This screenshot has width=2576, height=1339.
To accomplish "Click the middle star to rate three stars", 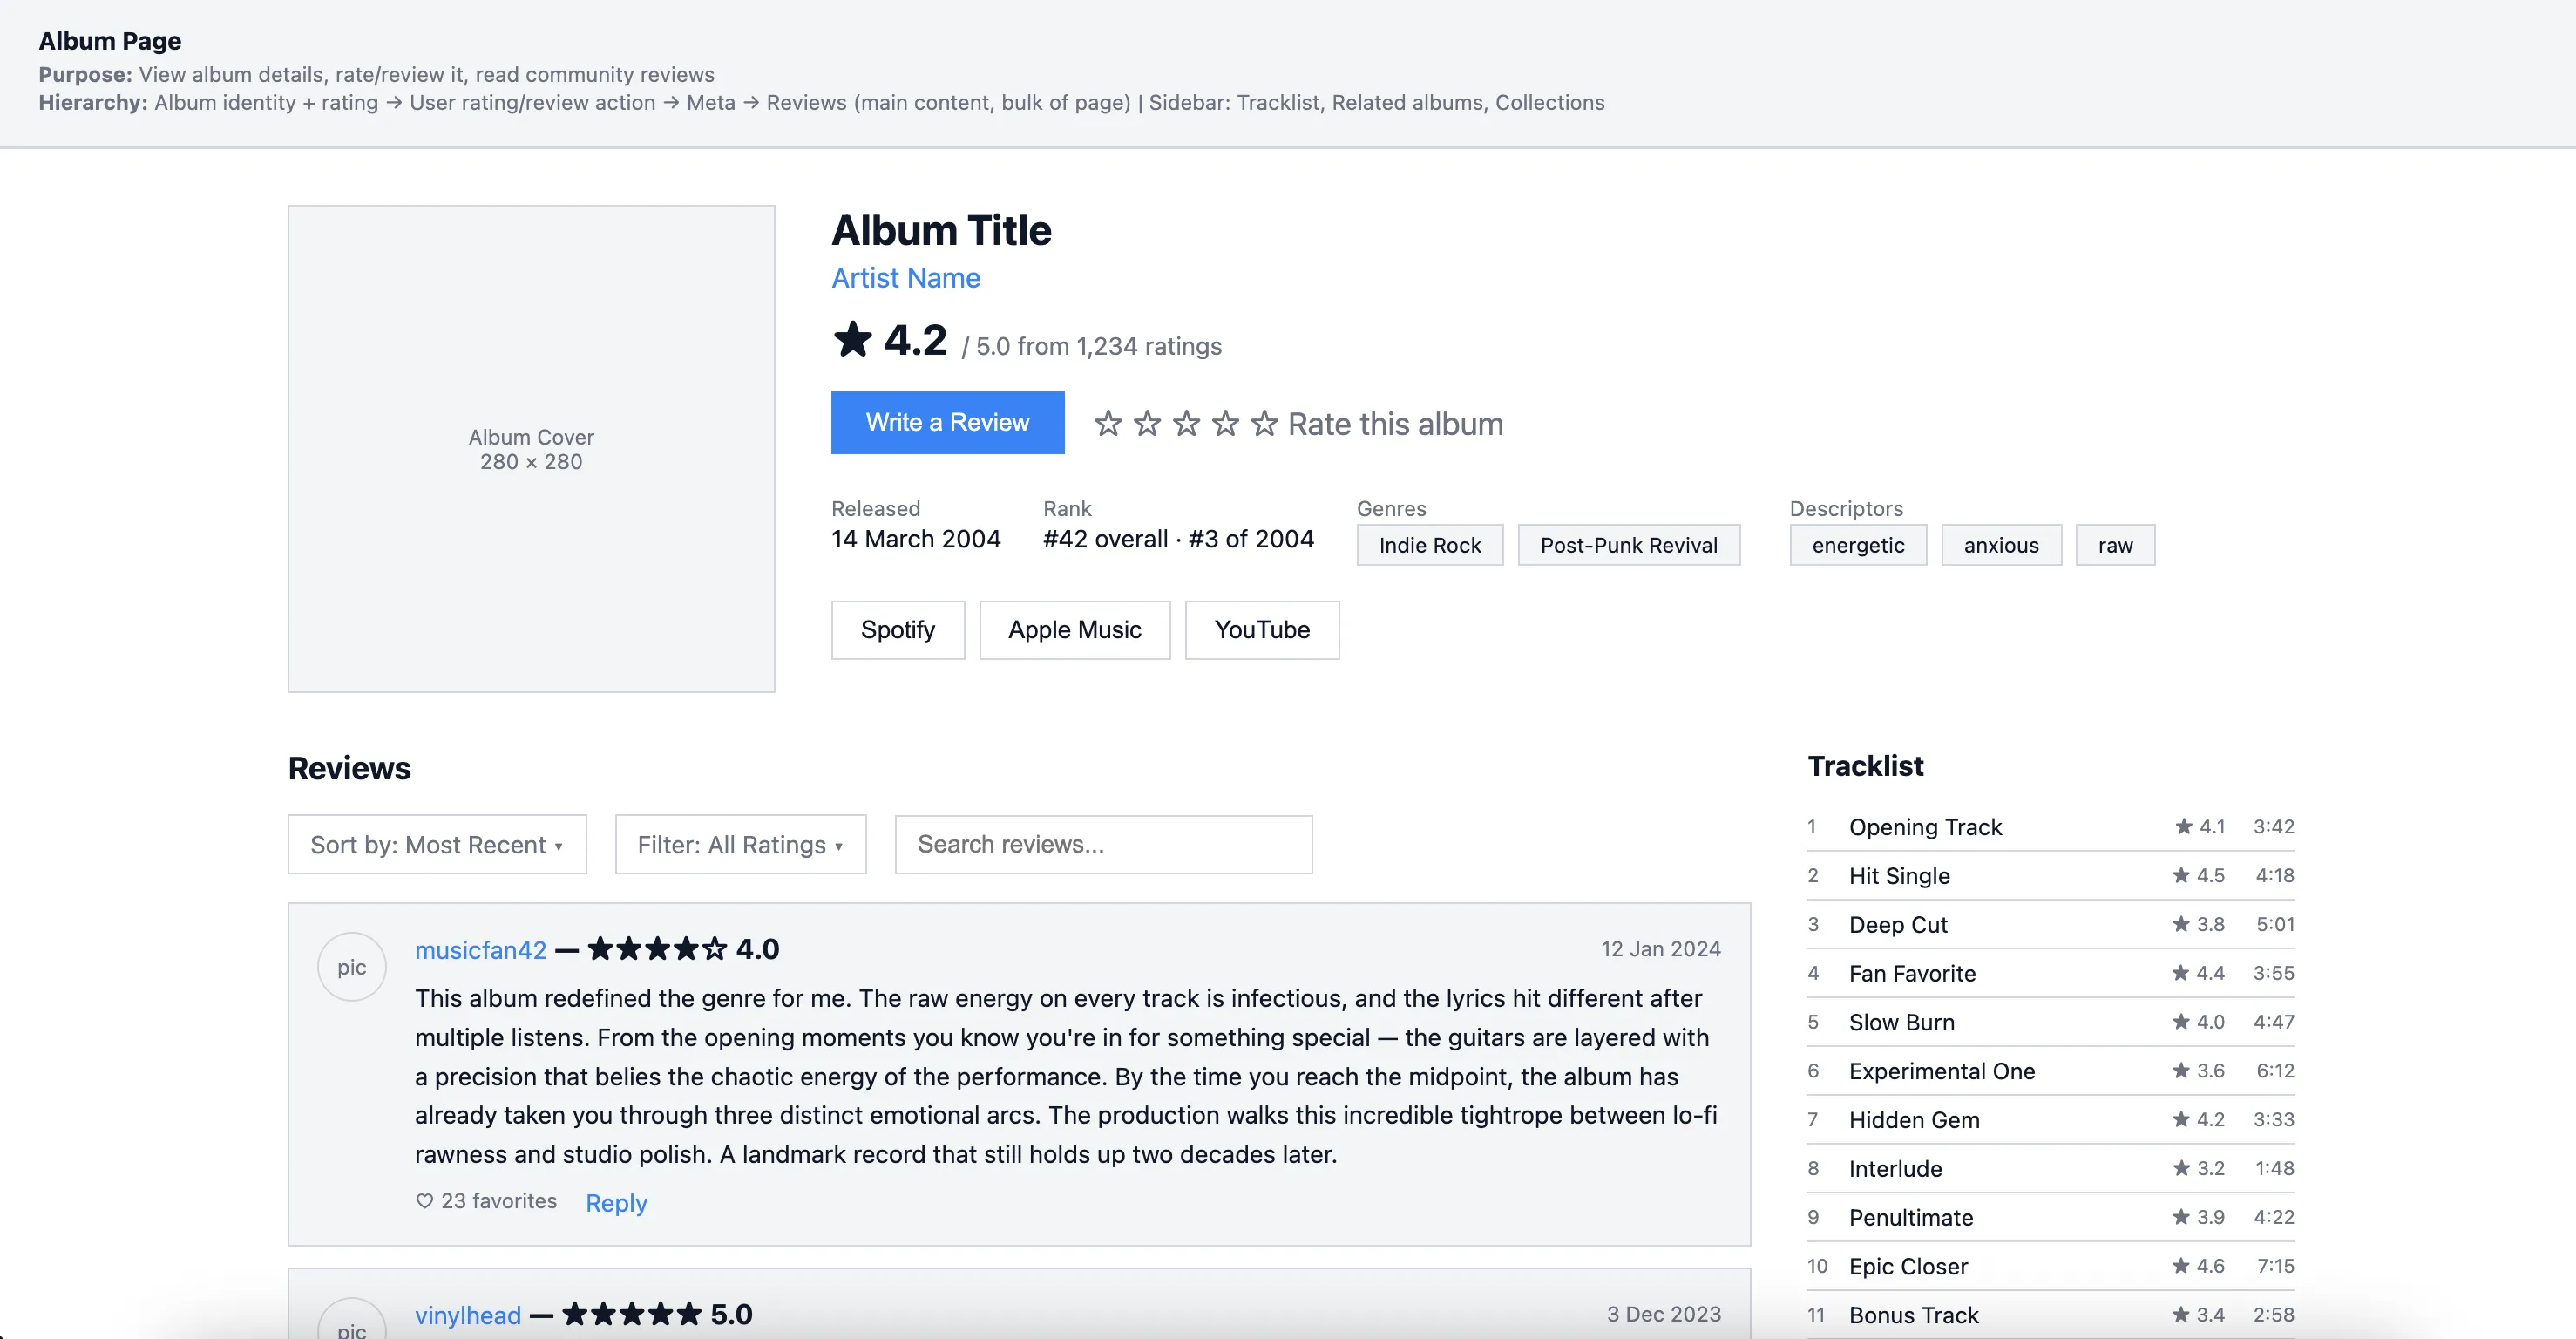I will (x=1186, y=424).
